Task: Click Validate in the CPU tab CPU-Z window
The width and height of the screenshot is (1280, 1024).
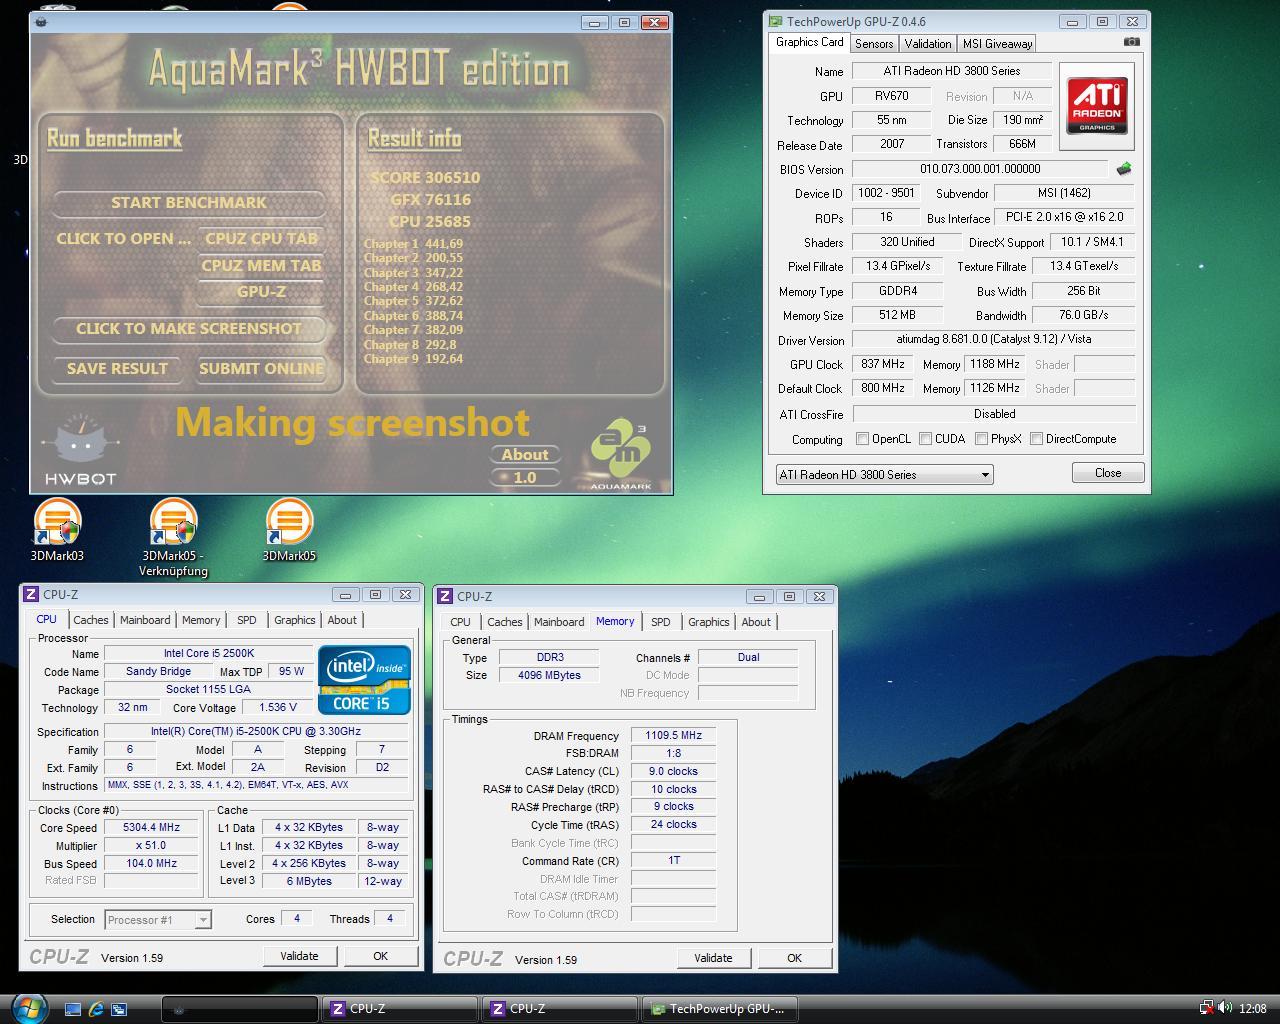Action: [299, 956]
